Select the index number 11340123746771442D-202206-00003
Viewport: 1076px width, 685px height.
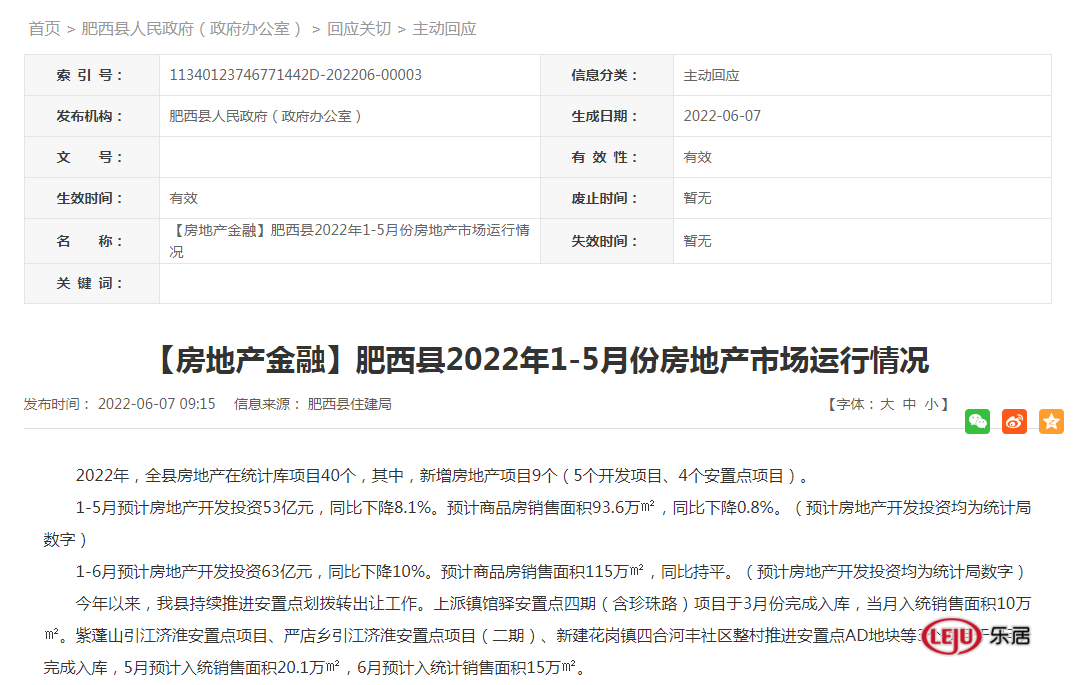click(294, 74)
